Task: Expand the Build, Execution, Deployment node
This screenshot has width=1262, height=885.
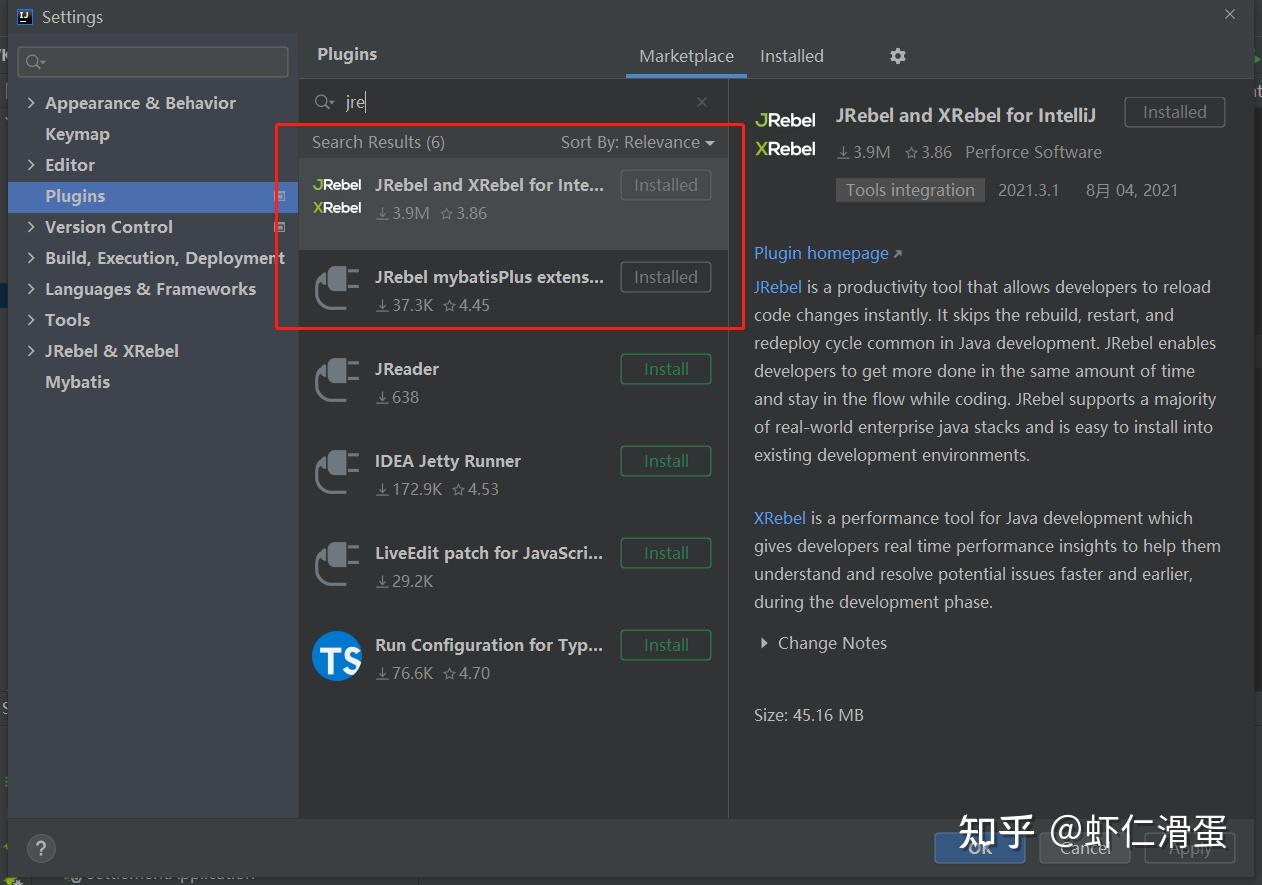Action: pyautogui.click(x=31, y=258)
